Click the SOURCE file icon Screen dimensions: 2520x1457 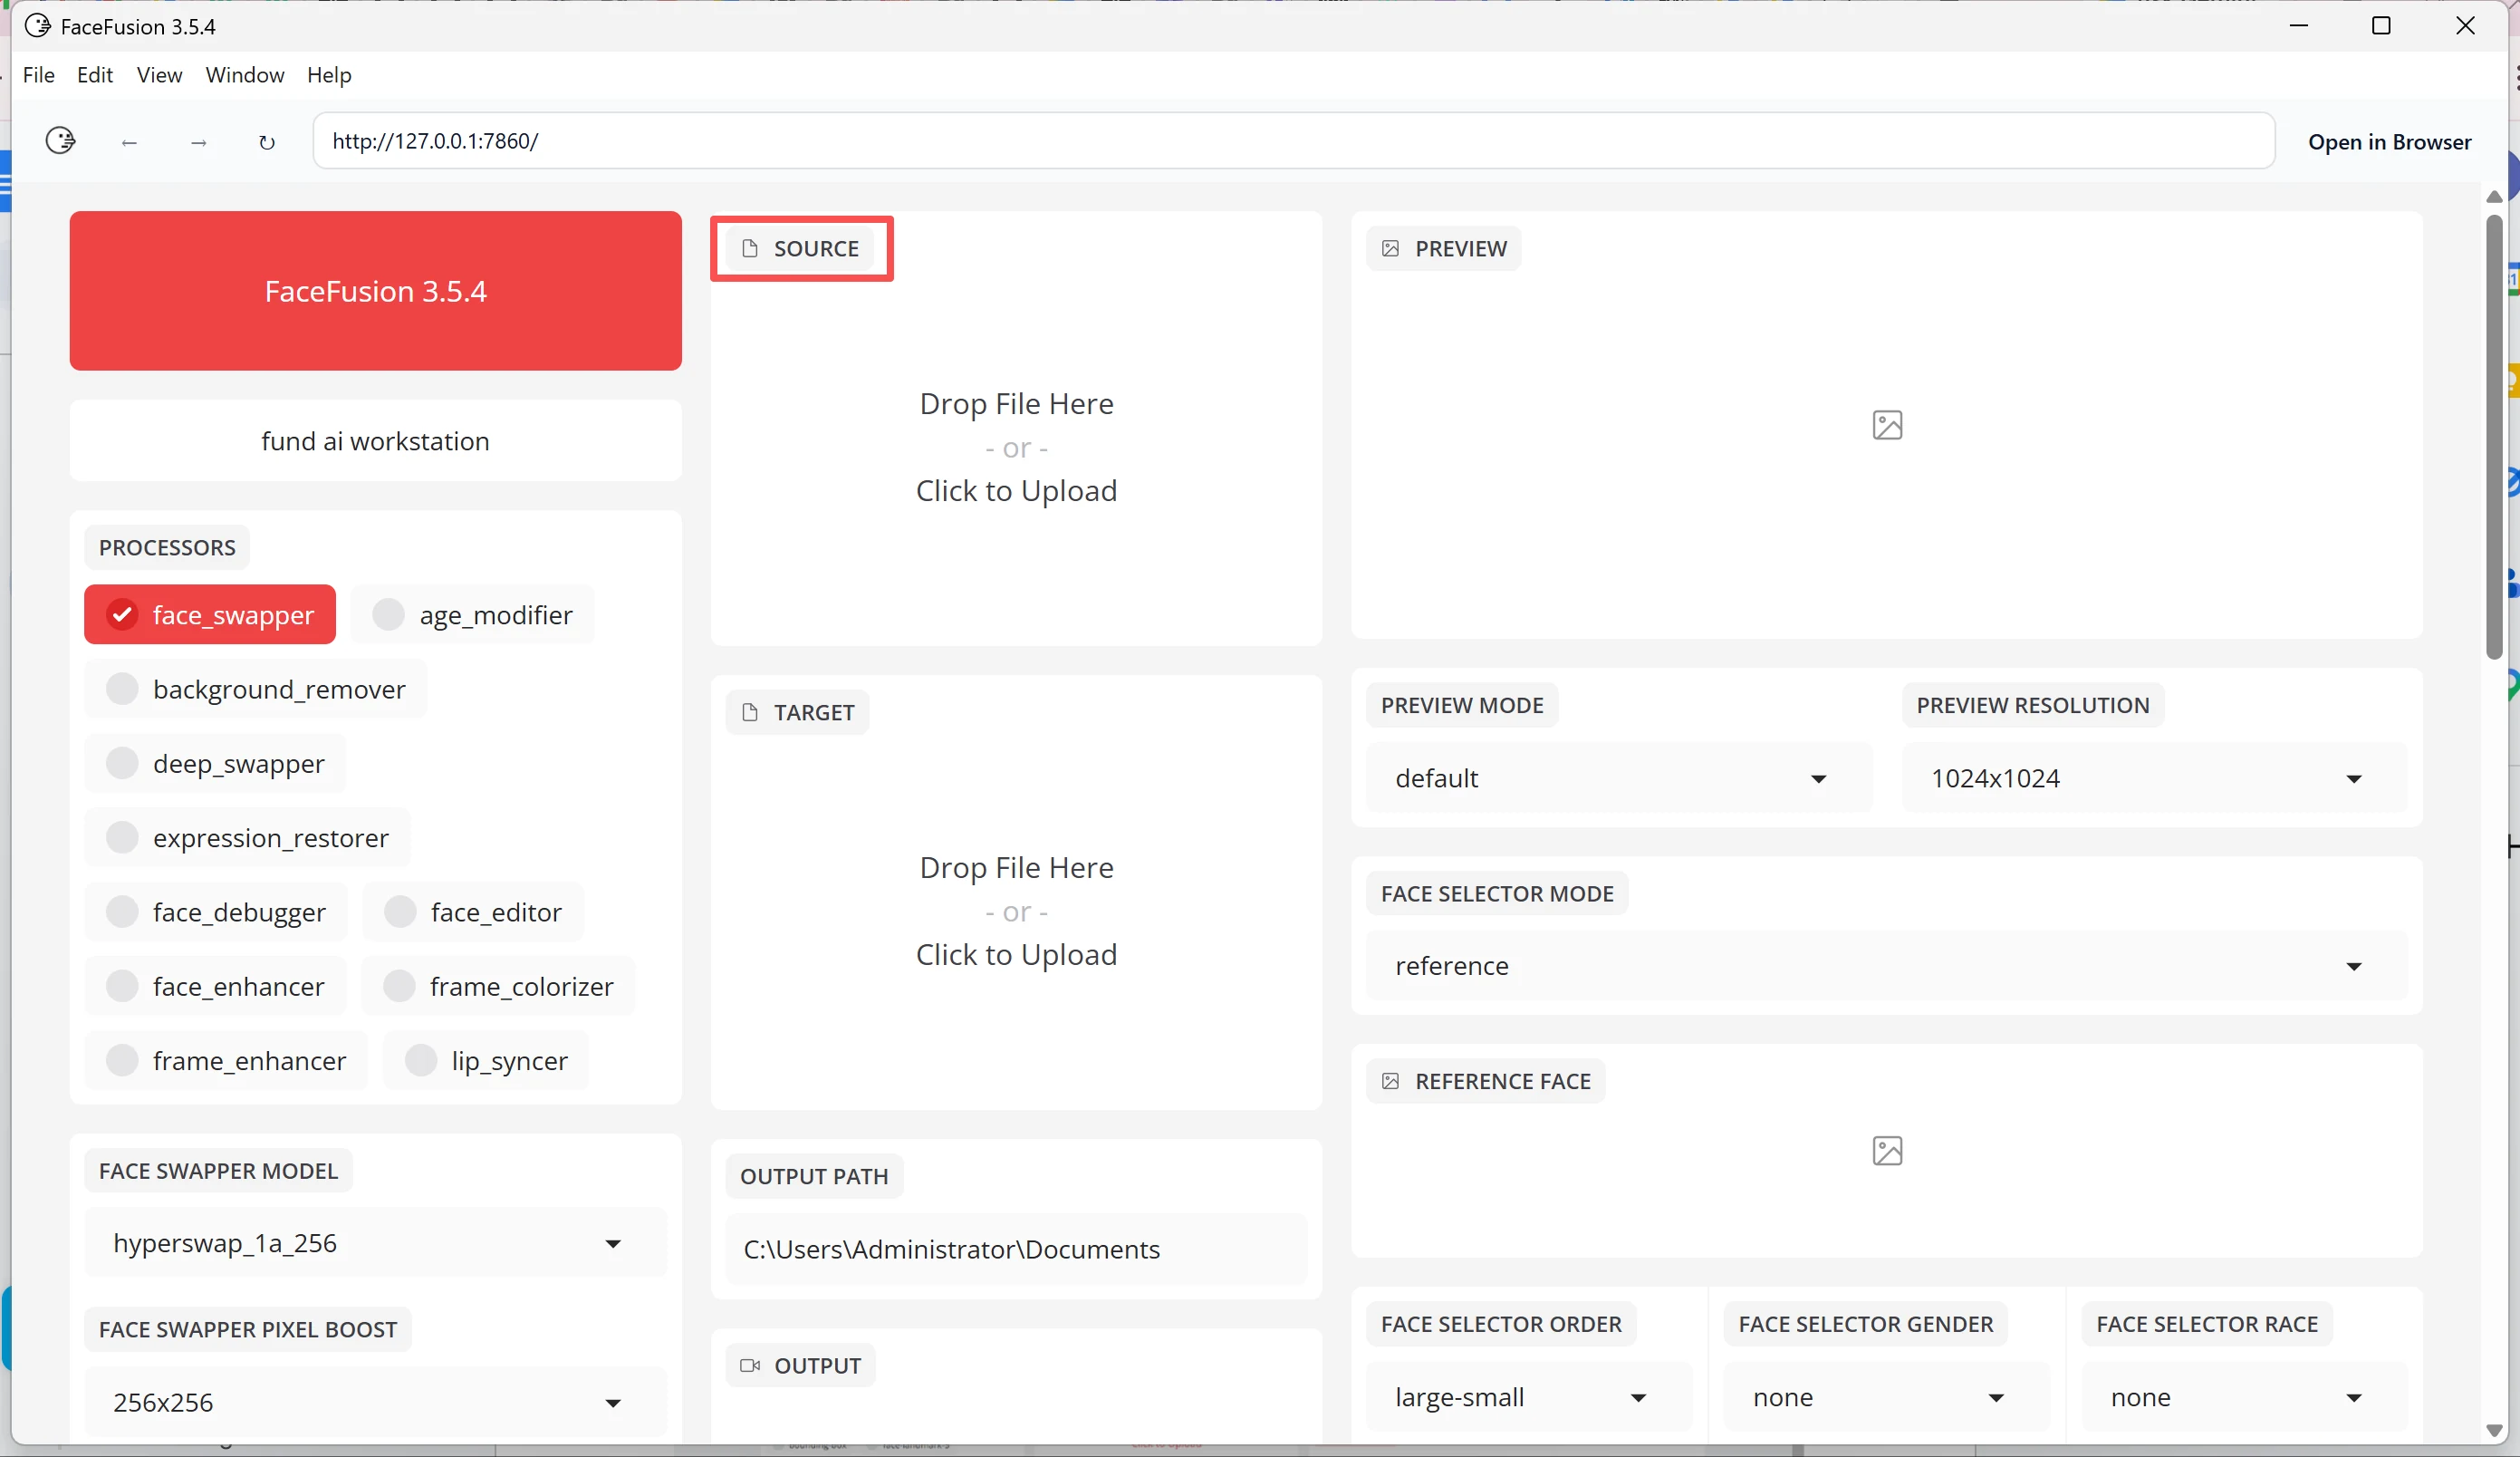(750, 248)
